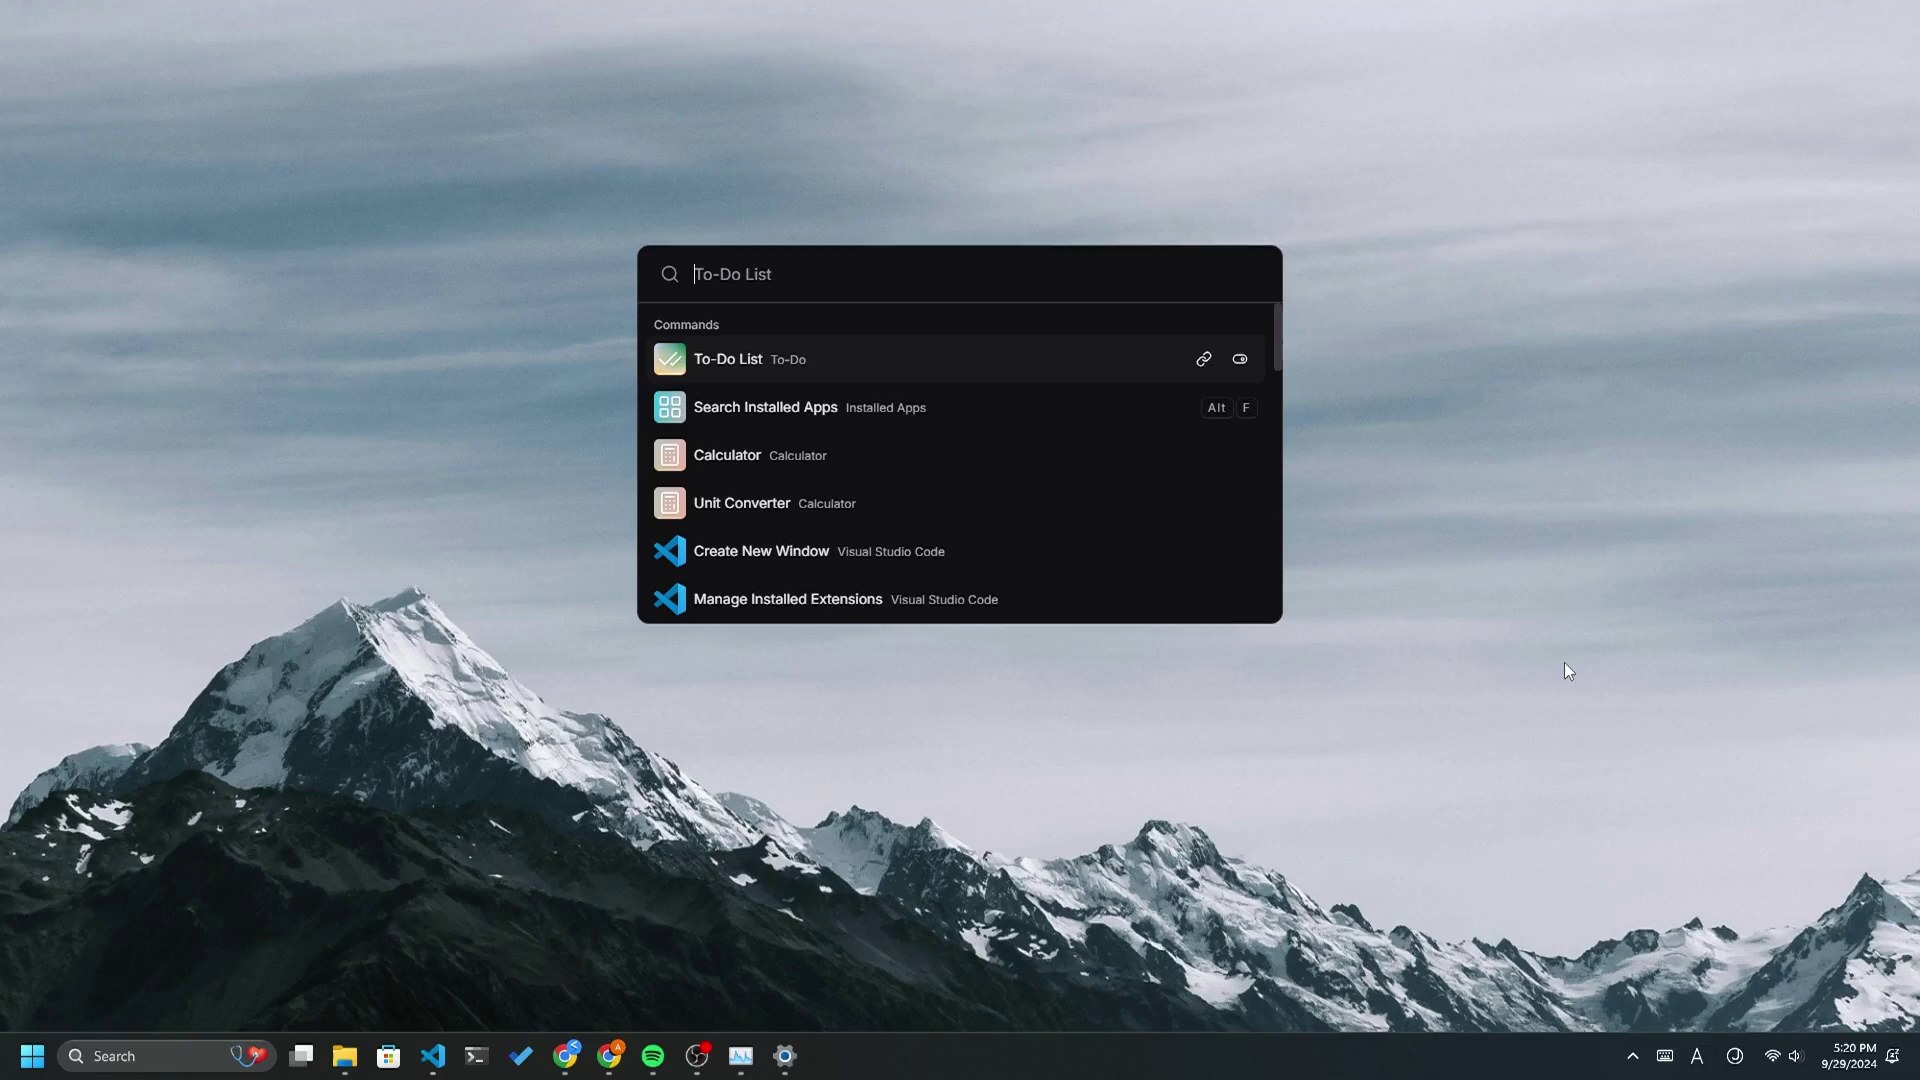The image size is (1920, 1080).
Task: Click the Create New Window VS Code icon
Action: (x=670, y=551)
